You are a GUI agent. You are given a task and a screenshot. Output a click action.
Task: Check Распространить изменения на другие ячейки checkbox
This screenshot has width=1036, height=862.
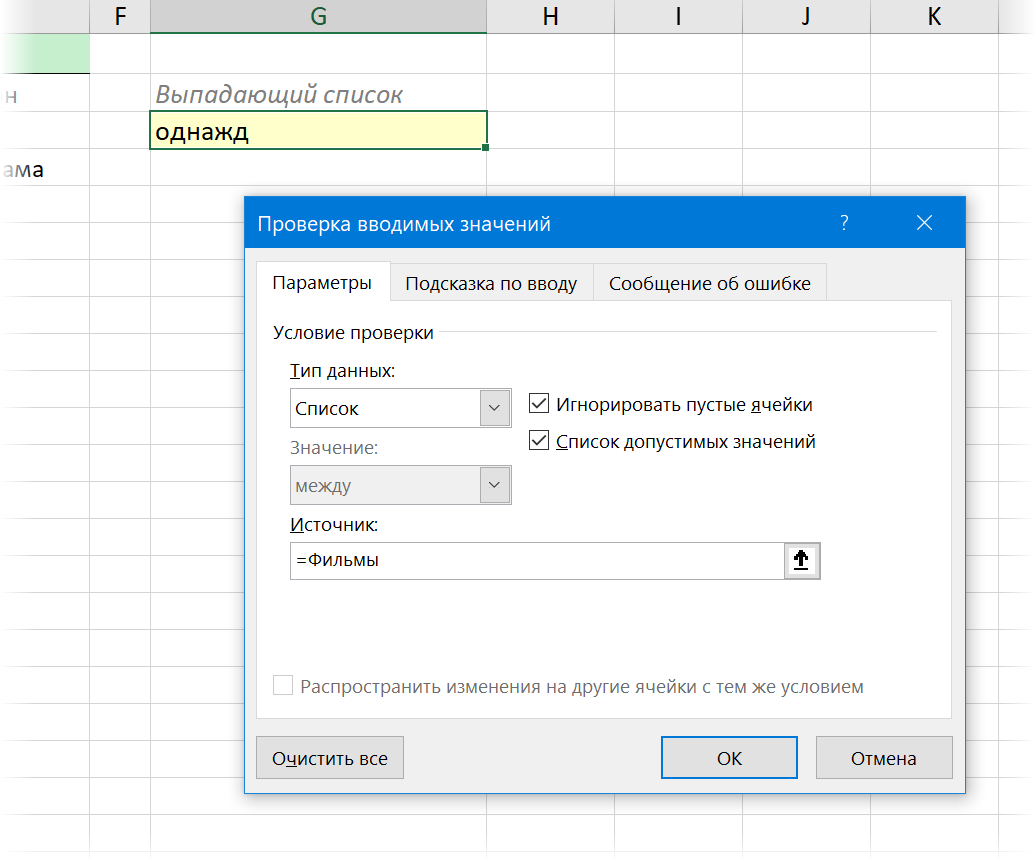point(284,687)
